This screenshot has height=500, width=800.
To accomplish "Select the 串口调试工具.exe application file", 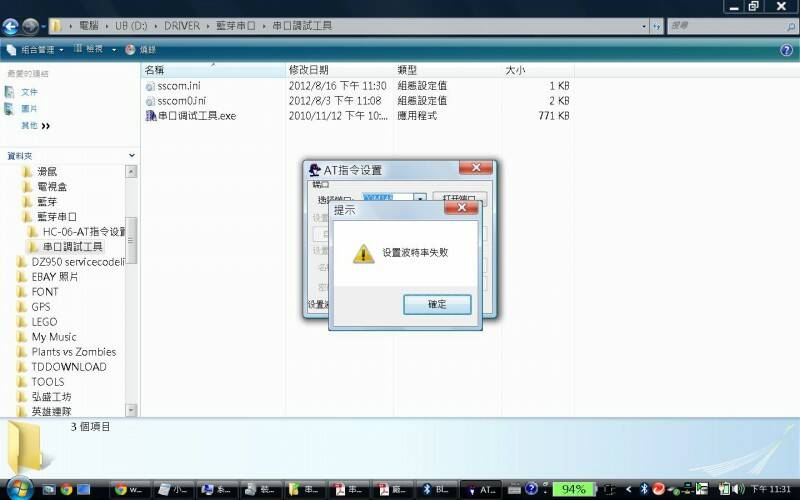I will tap(196, 116).
